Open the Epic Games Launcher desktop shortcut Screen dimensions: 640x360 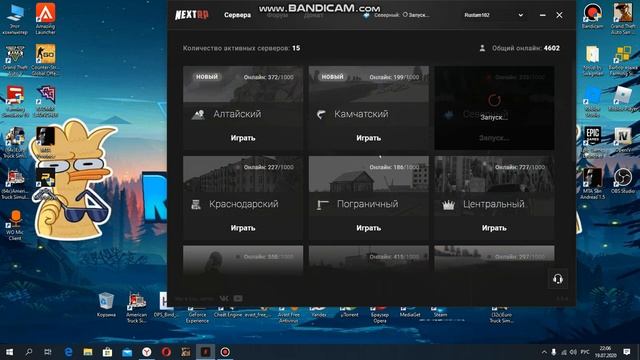(x=592, y=143)
